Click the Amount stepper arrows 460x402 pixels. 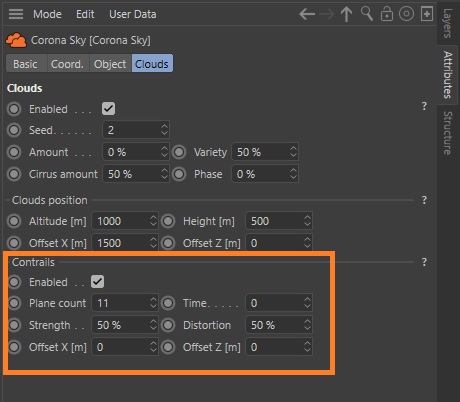click(164, 152)
